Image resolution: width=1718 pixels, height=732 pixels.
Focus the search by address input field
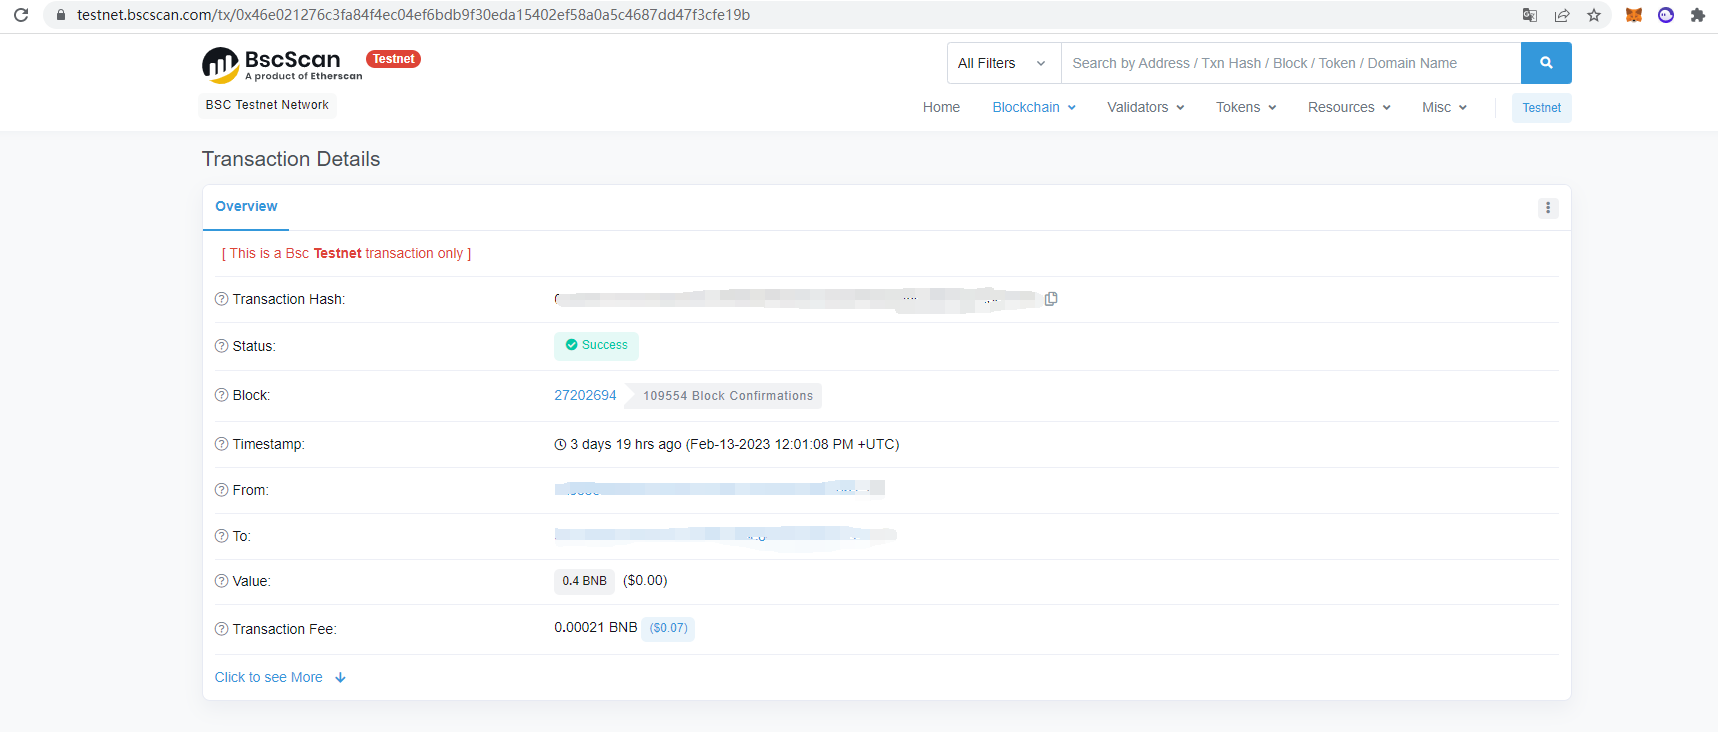click(1290, 63)
